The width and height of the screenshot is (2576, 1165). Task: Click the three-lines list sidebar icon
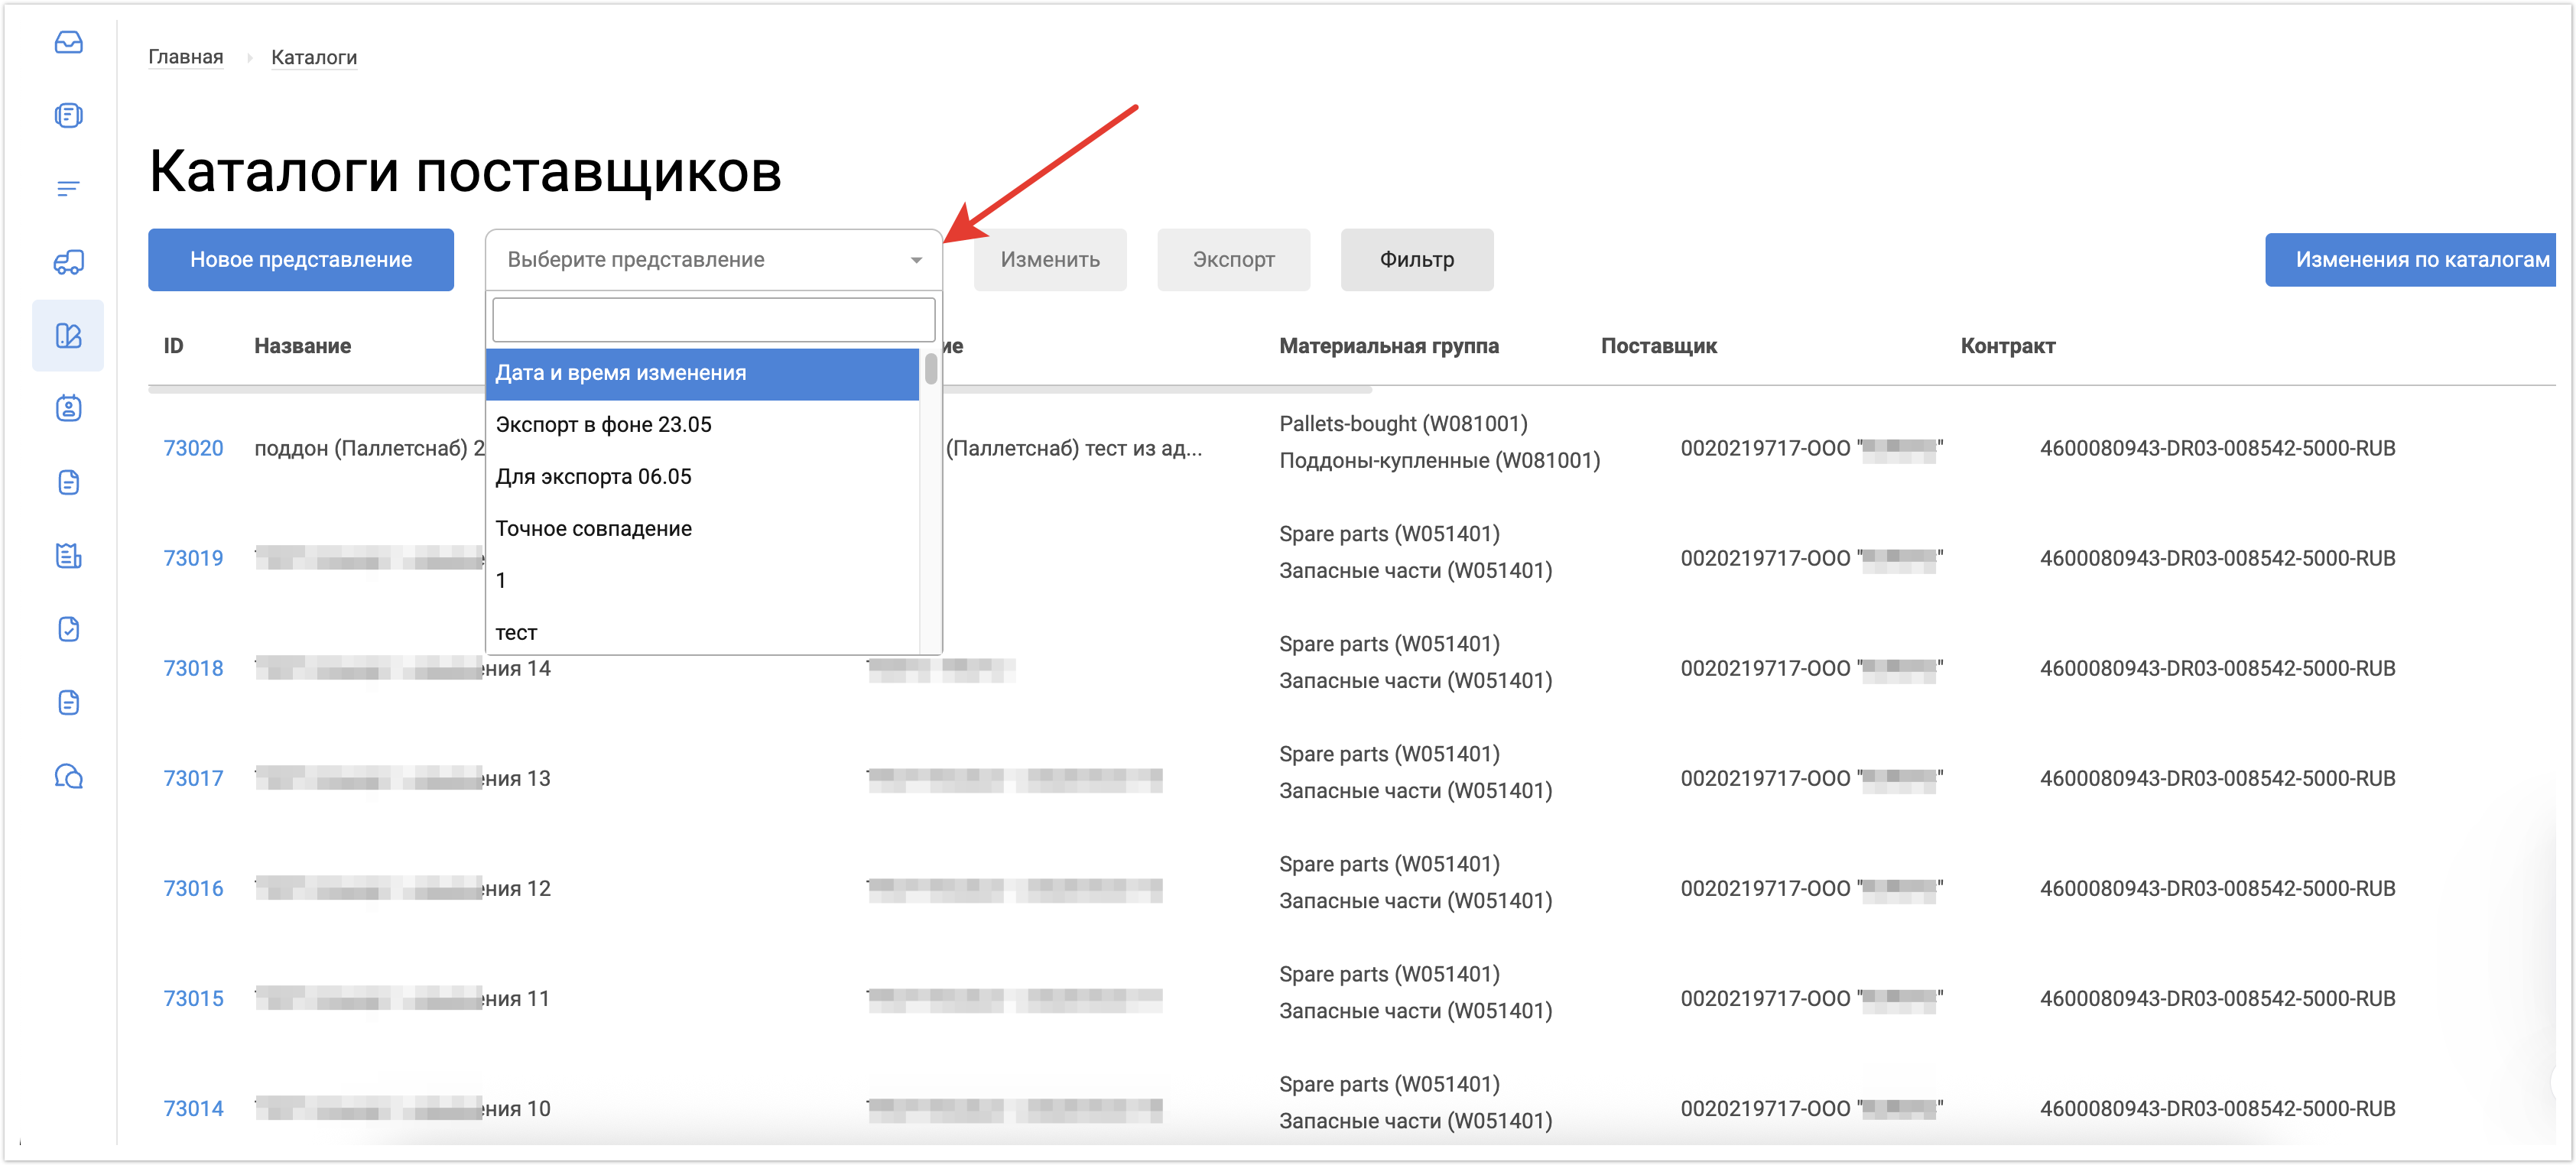point(68,189)
